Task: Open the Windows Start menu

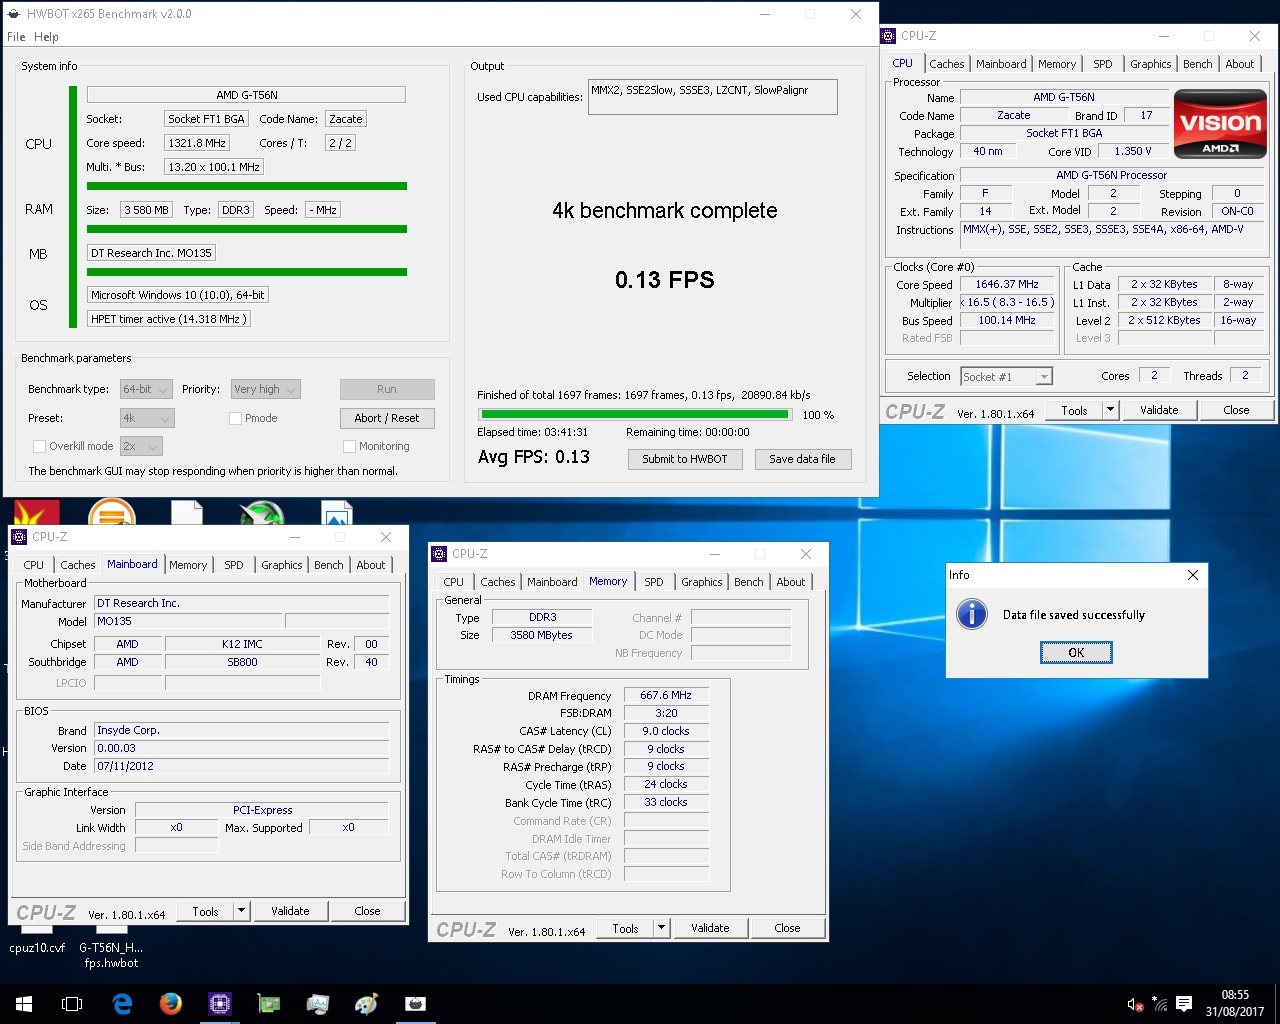Action: [23, 1003]
